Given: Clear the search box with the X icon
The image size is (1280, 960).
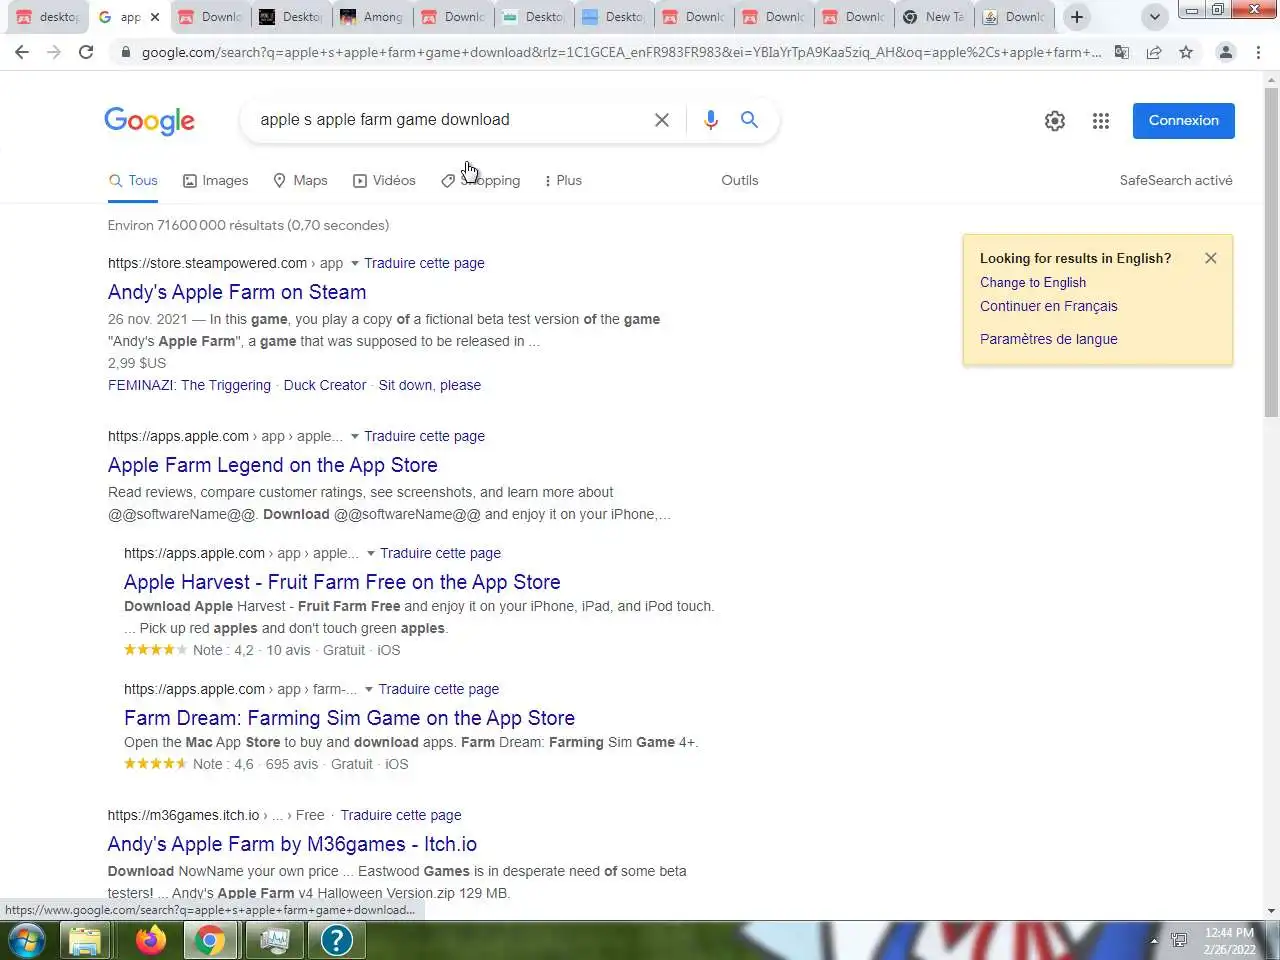Looking at the screenshot, I should tap(662, 120).
